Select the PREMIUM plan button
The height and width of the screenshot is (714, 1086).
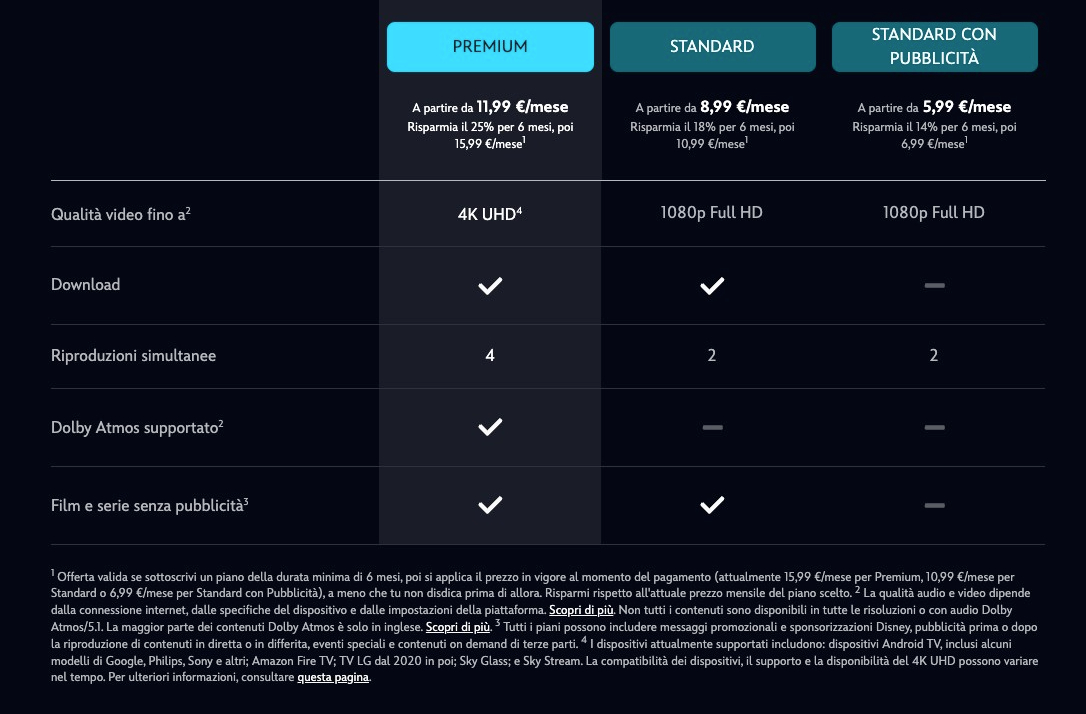coord(490,46)
